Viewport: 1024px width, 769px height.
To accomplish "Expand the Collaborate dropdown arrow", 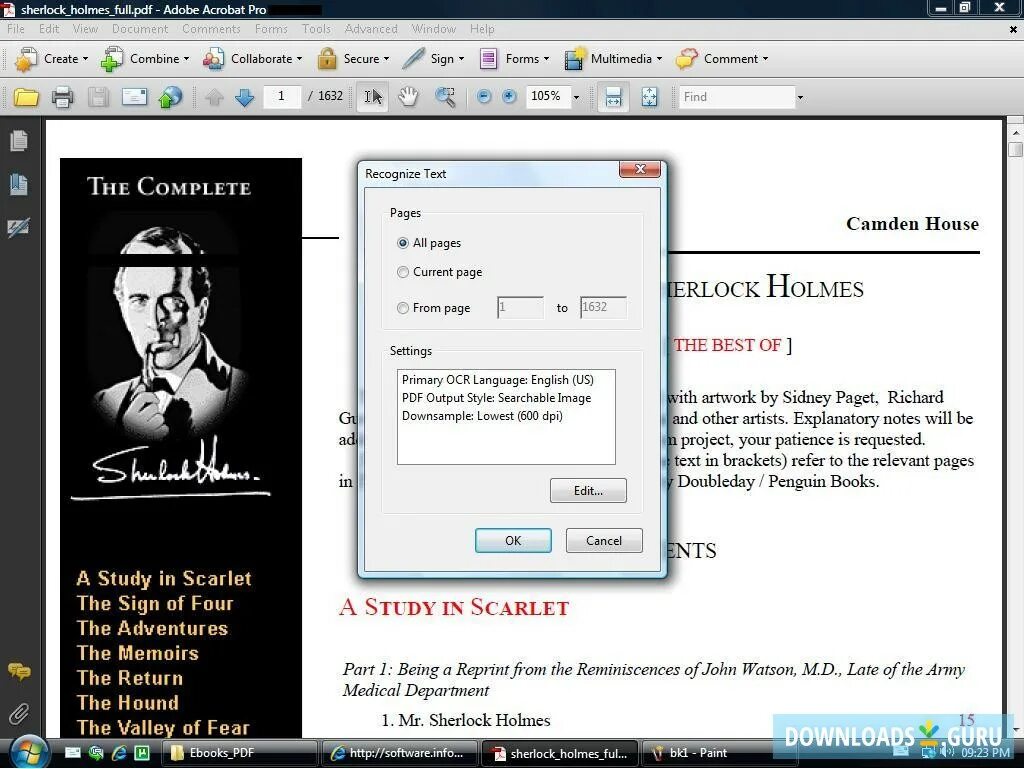I will (x=299, y=59).
